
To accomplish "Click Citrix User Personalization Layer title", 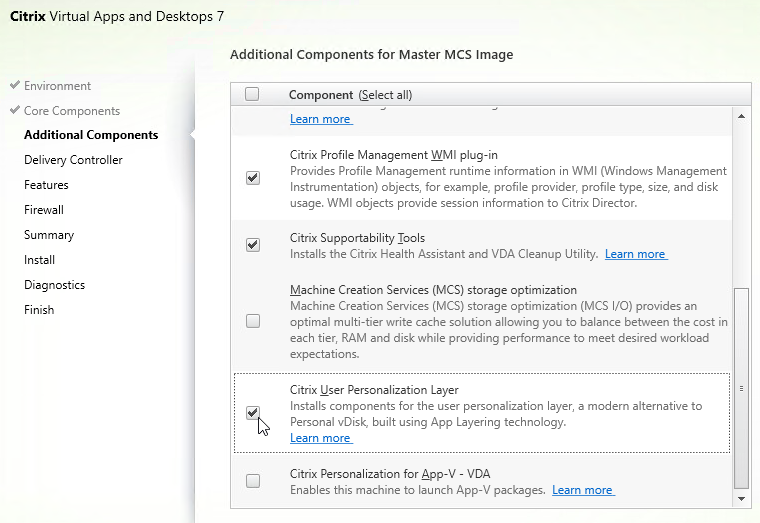I will [x=374, y=390].
